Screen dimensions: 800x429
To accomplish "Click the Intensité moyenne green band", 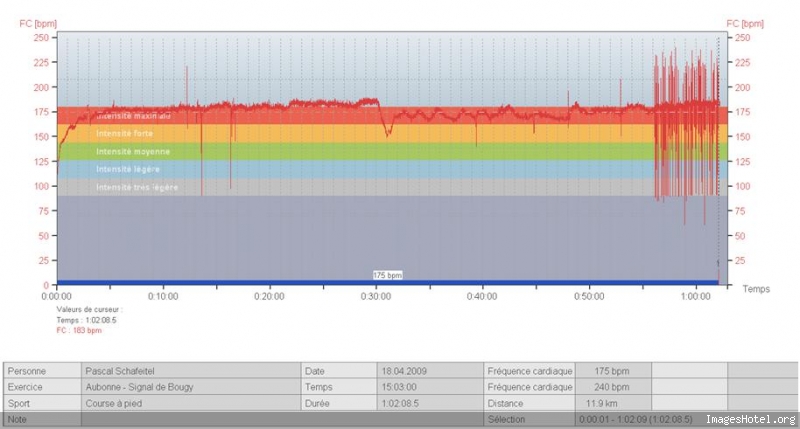I will coord(392,152).
